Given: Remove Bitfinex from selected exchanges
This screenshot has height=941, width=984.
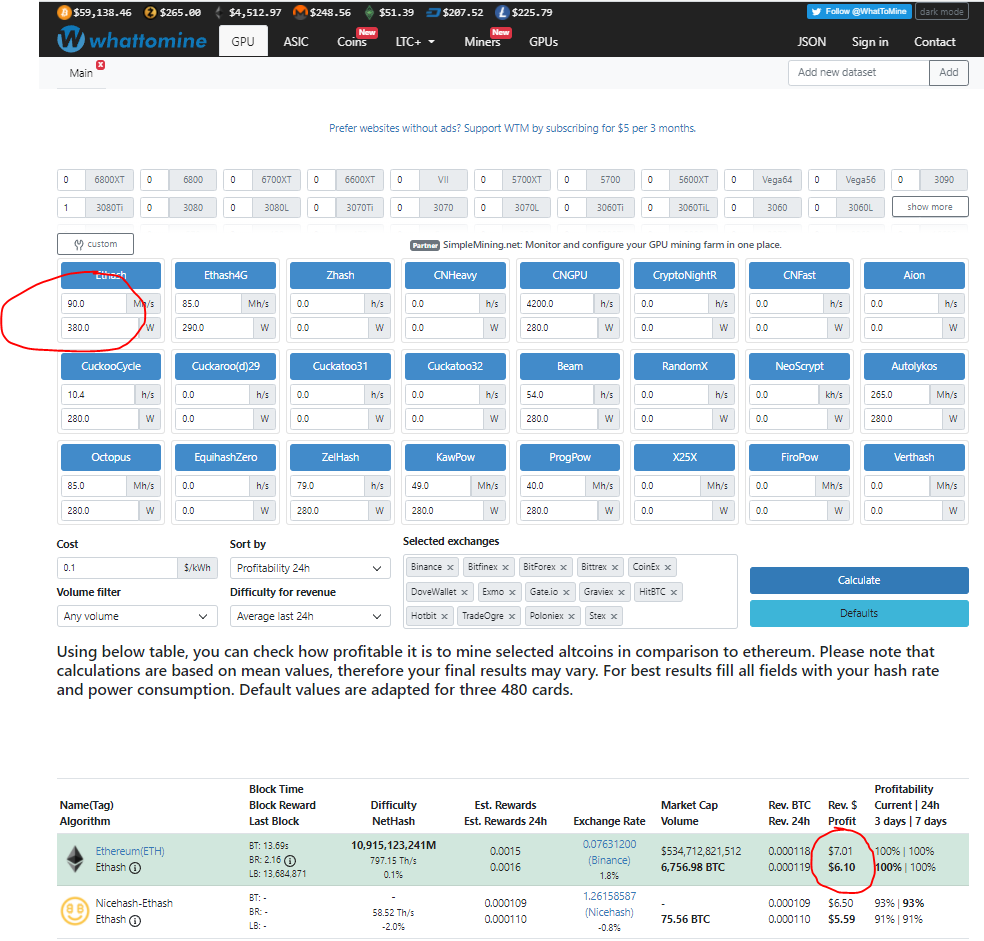Looking at the screenshot, I should coord(505,567).
